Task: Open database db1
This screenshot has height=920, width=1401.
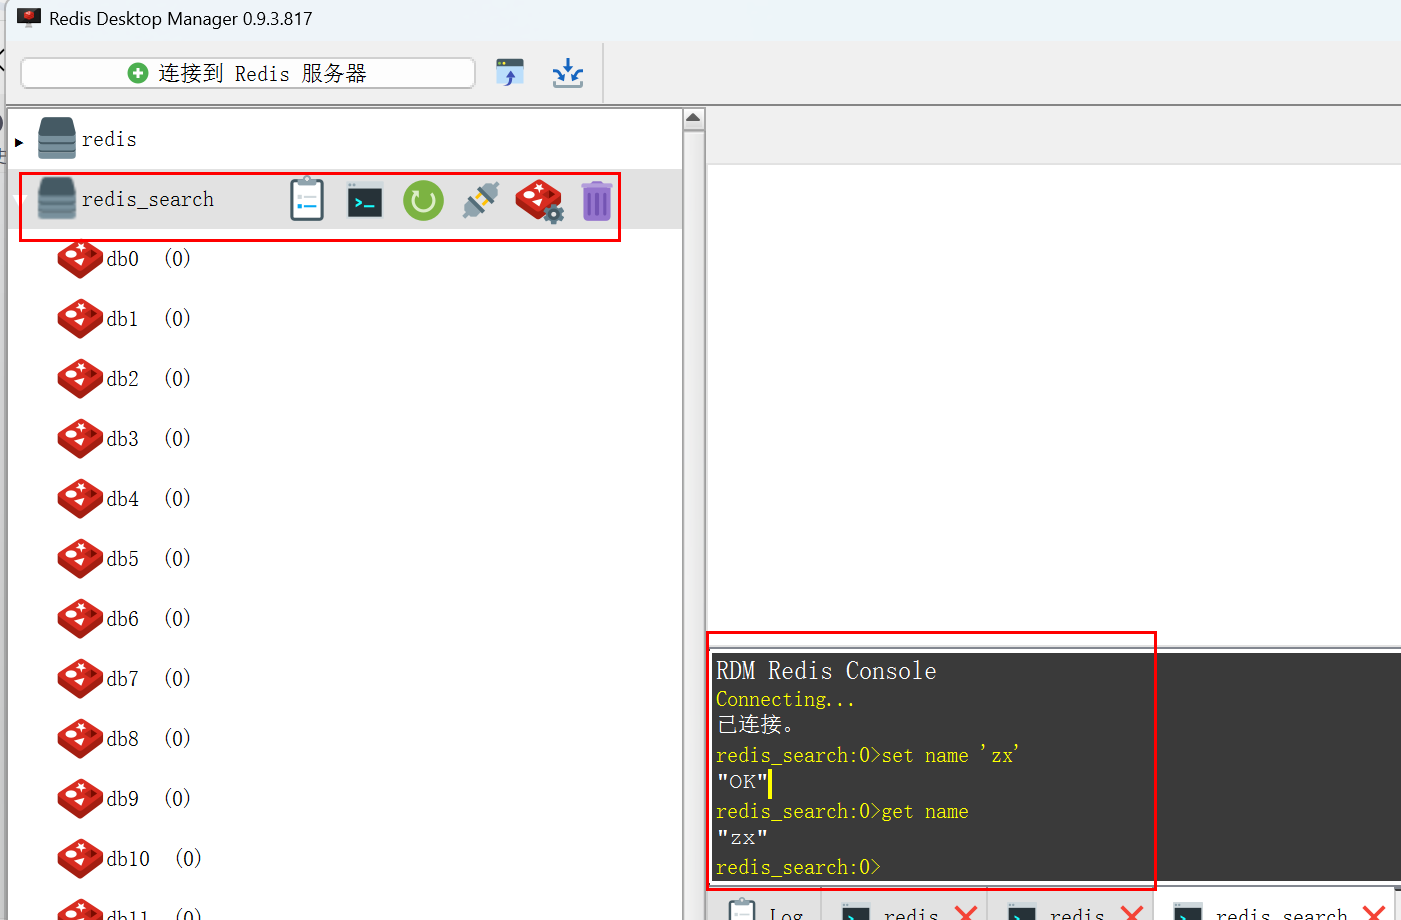Action: click(x=124, y=319)
